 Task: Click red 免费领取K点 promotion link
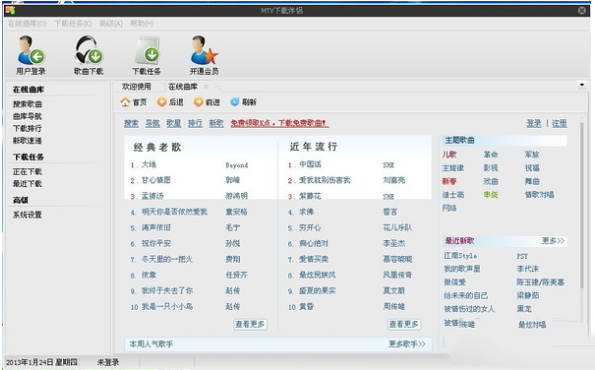point(279,123)
